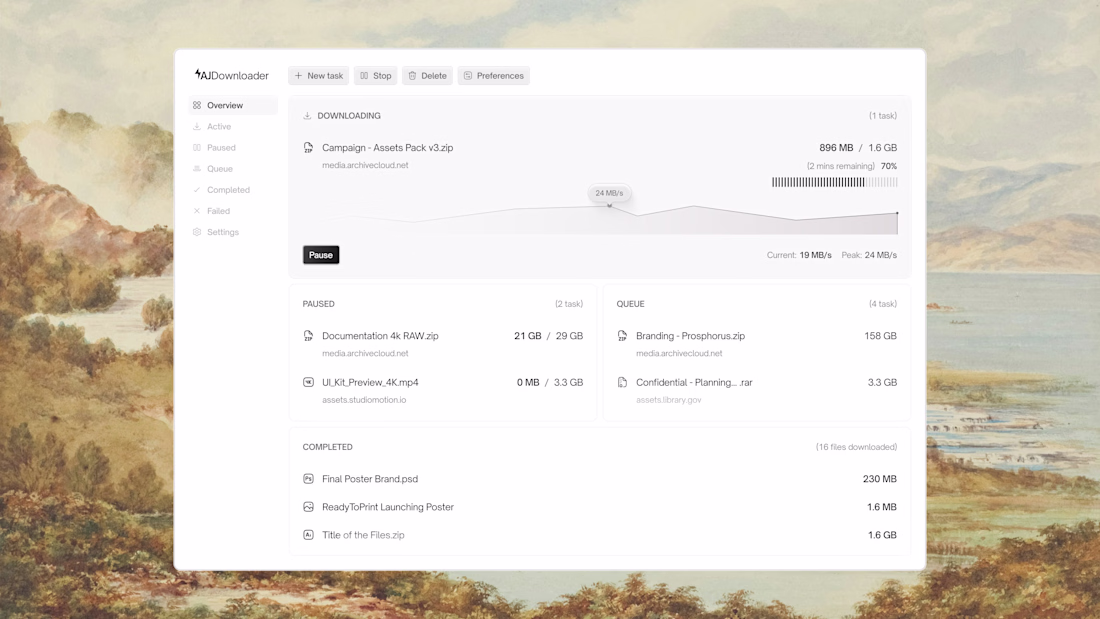Click the '(1 task)' downloading count
The image size is (1100, 619).
pyautogui.click(x=883, y=116)
